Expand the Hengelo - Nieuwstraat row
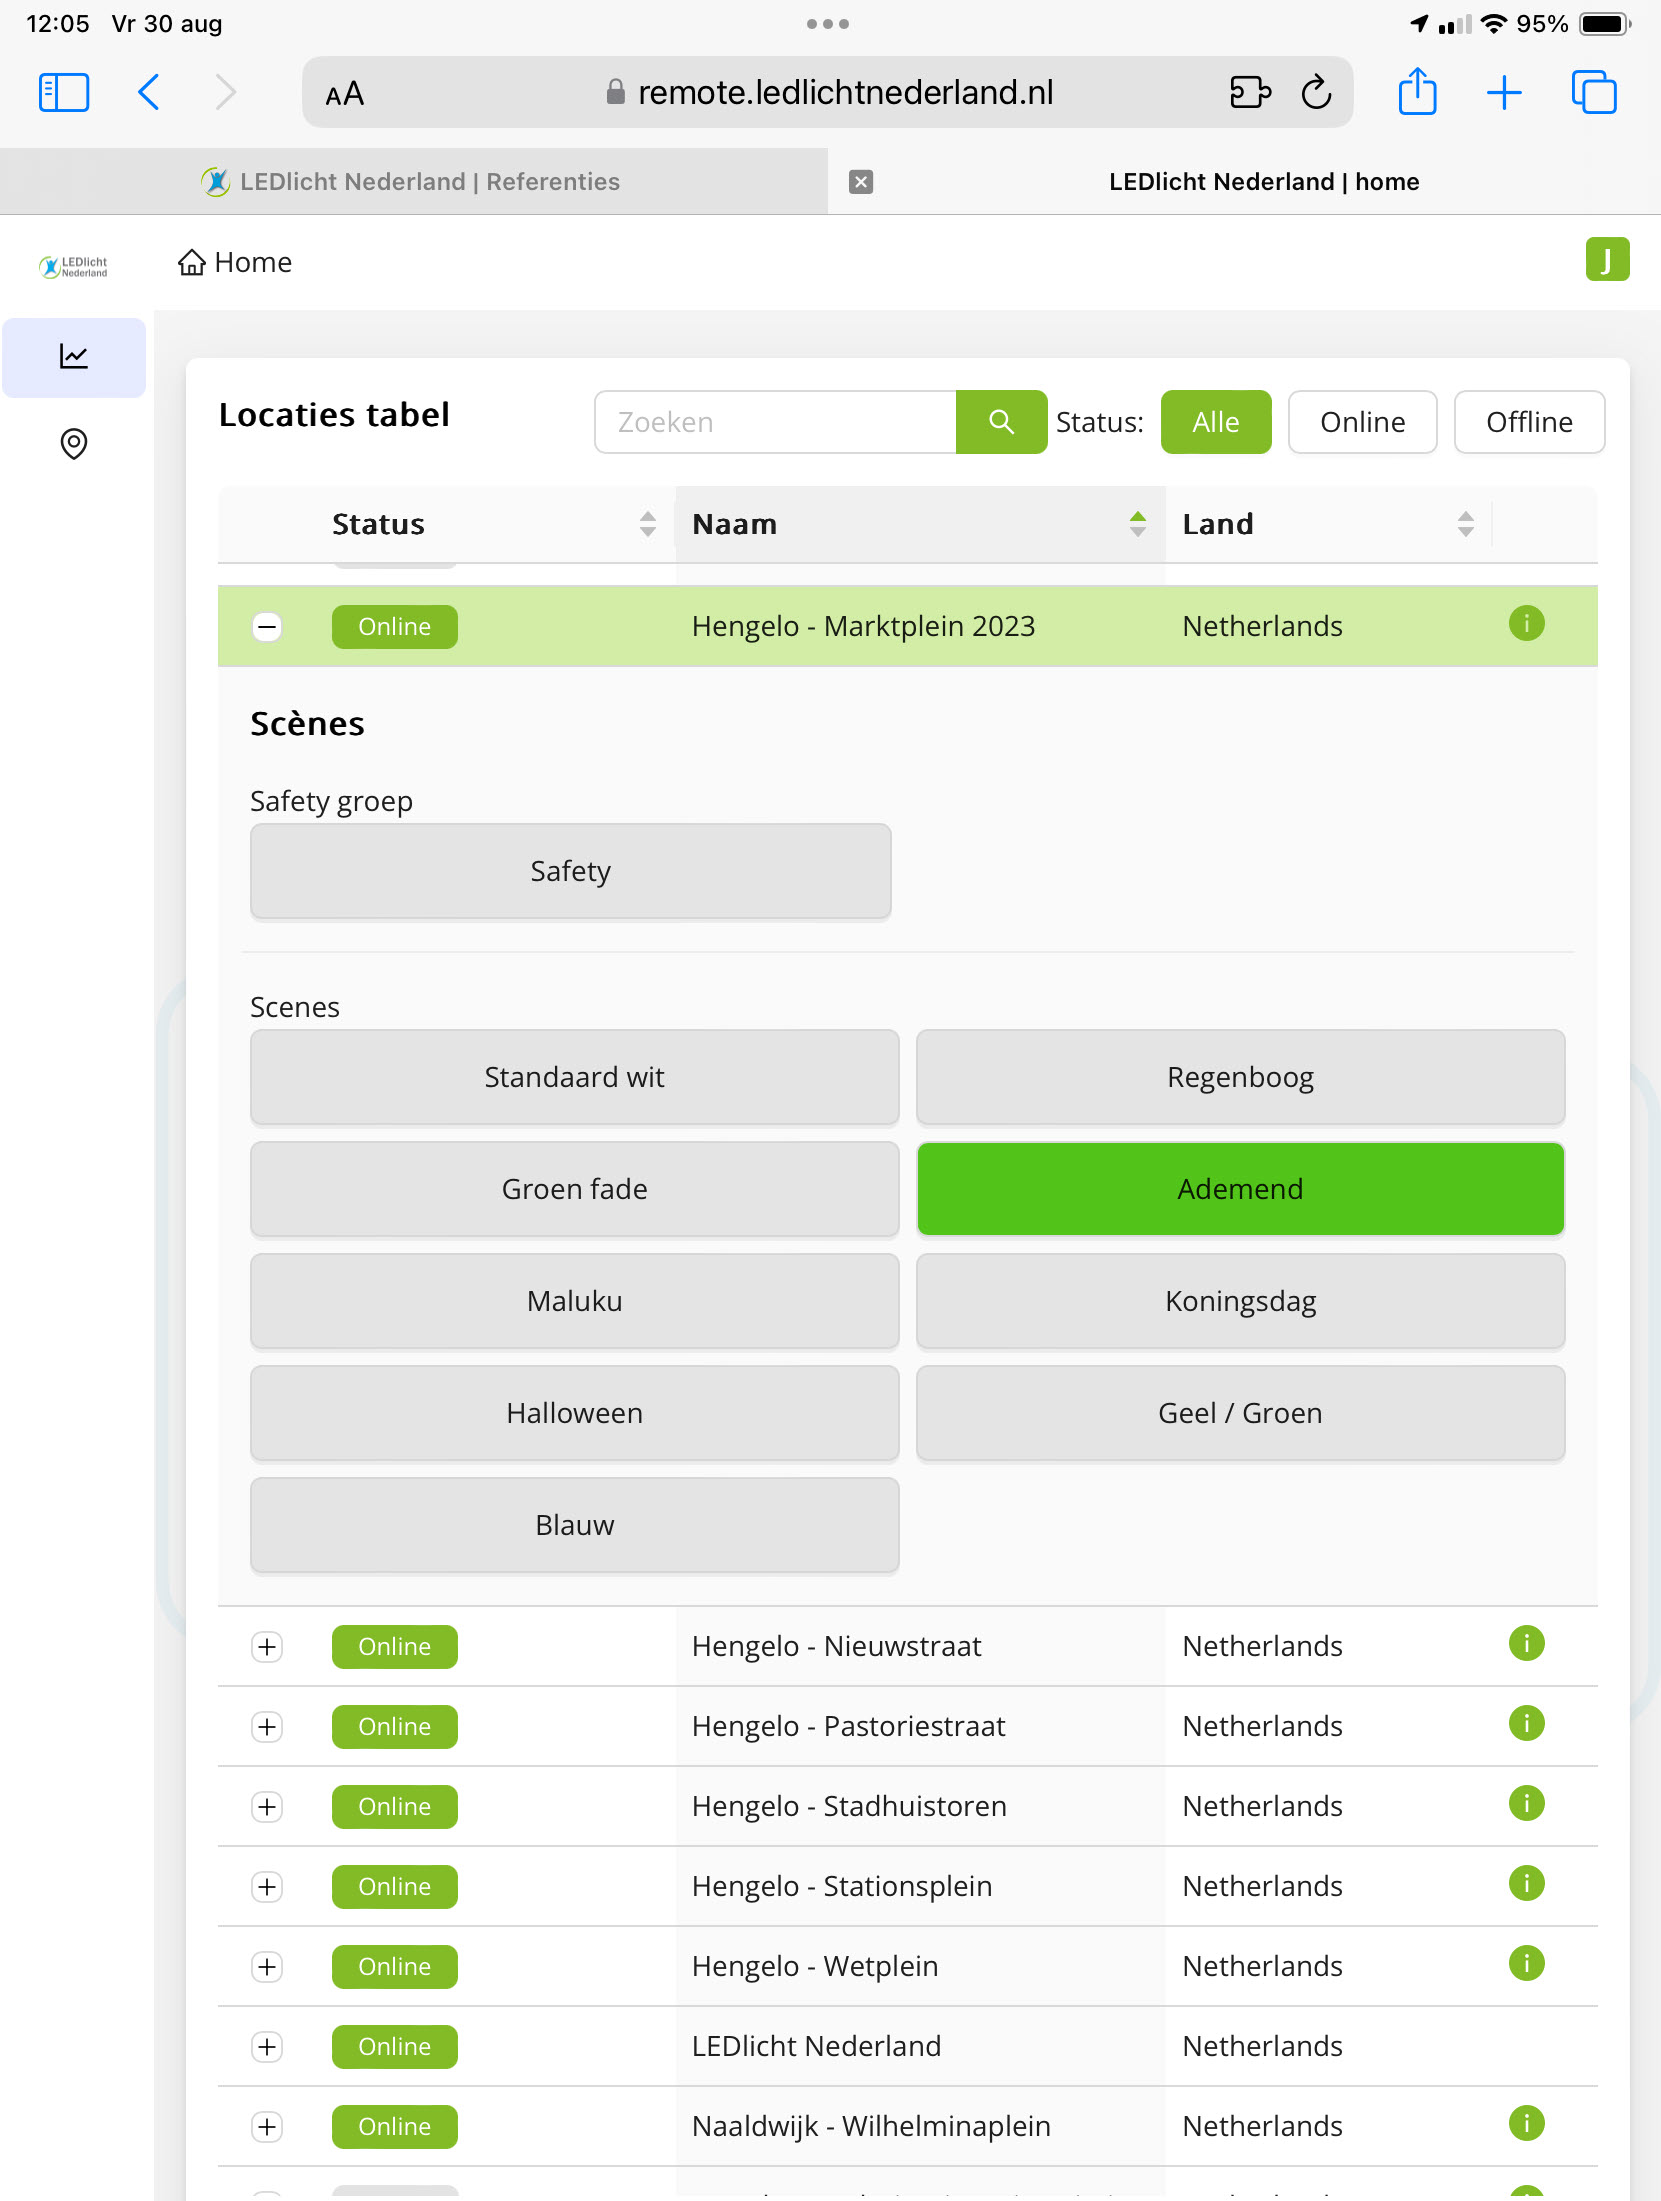Image resolution: width=1661 pixels, height=2201 pixels. pos(266,1647)
